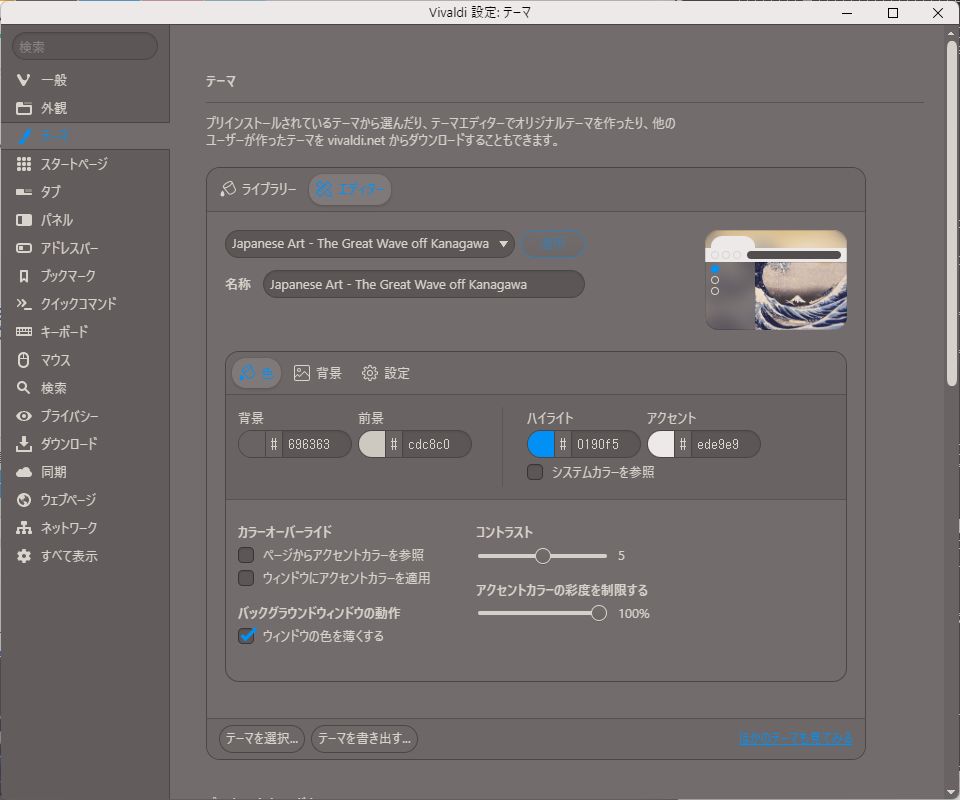Select the ブックマーク icon
Image resolution: width=960 pixels, height=800 pixels.
pyautogui.click(x=23, y=276)
